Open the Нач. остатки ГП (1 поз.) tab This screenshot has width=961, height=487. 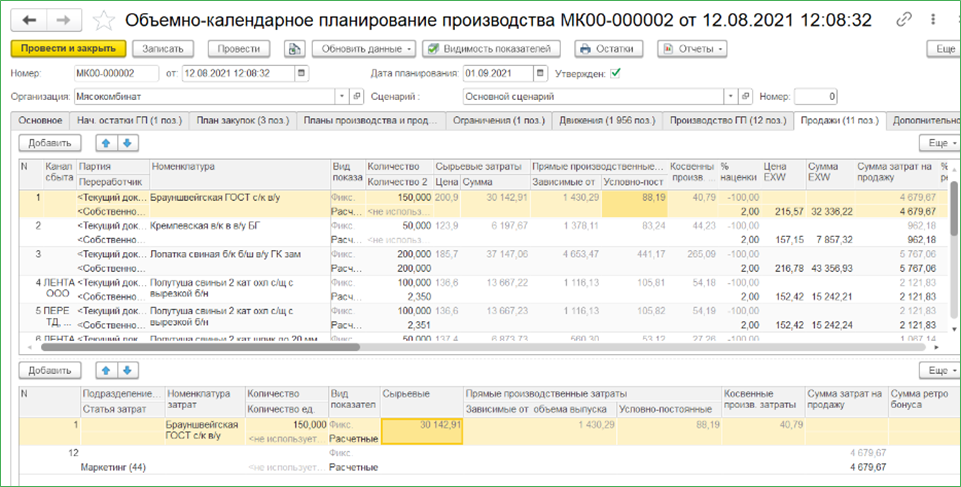pos(129,121)
